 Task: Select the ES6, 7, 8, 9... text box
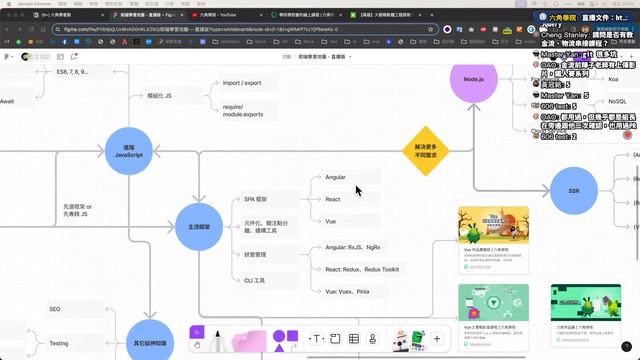coord(83,71)
